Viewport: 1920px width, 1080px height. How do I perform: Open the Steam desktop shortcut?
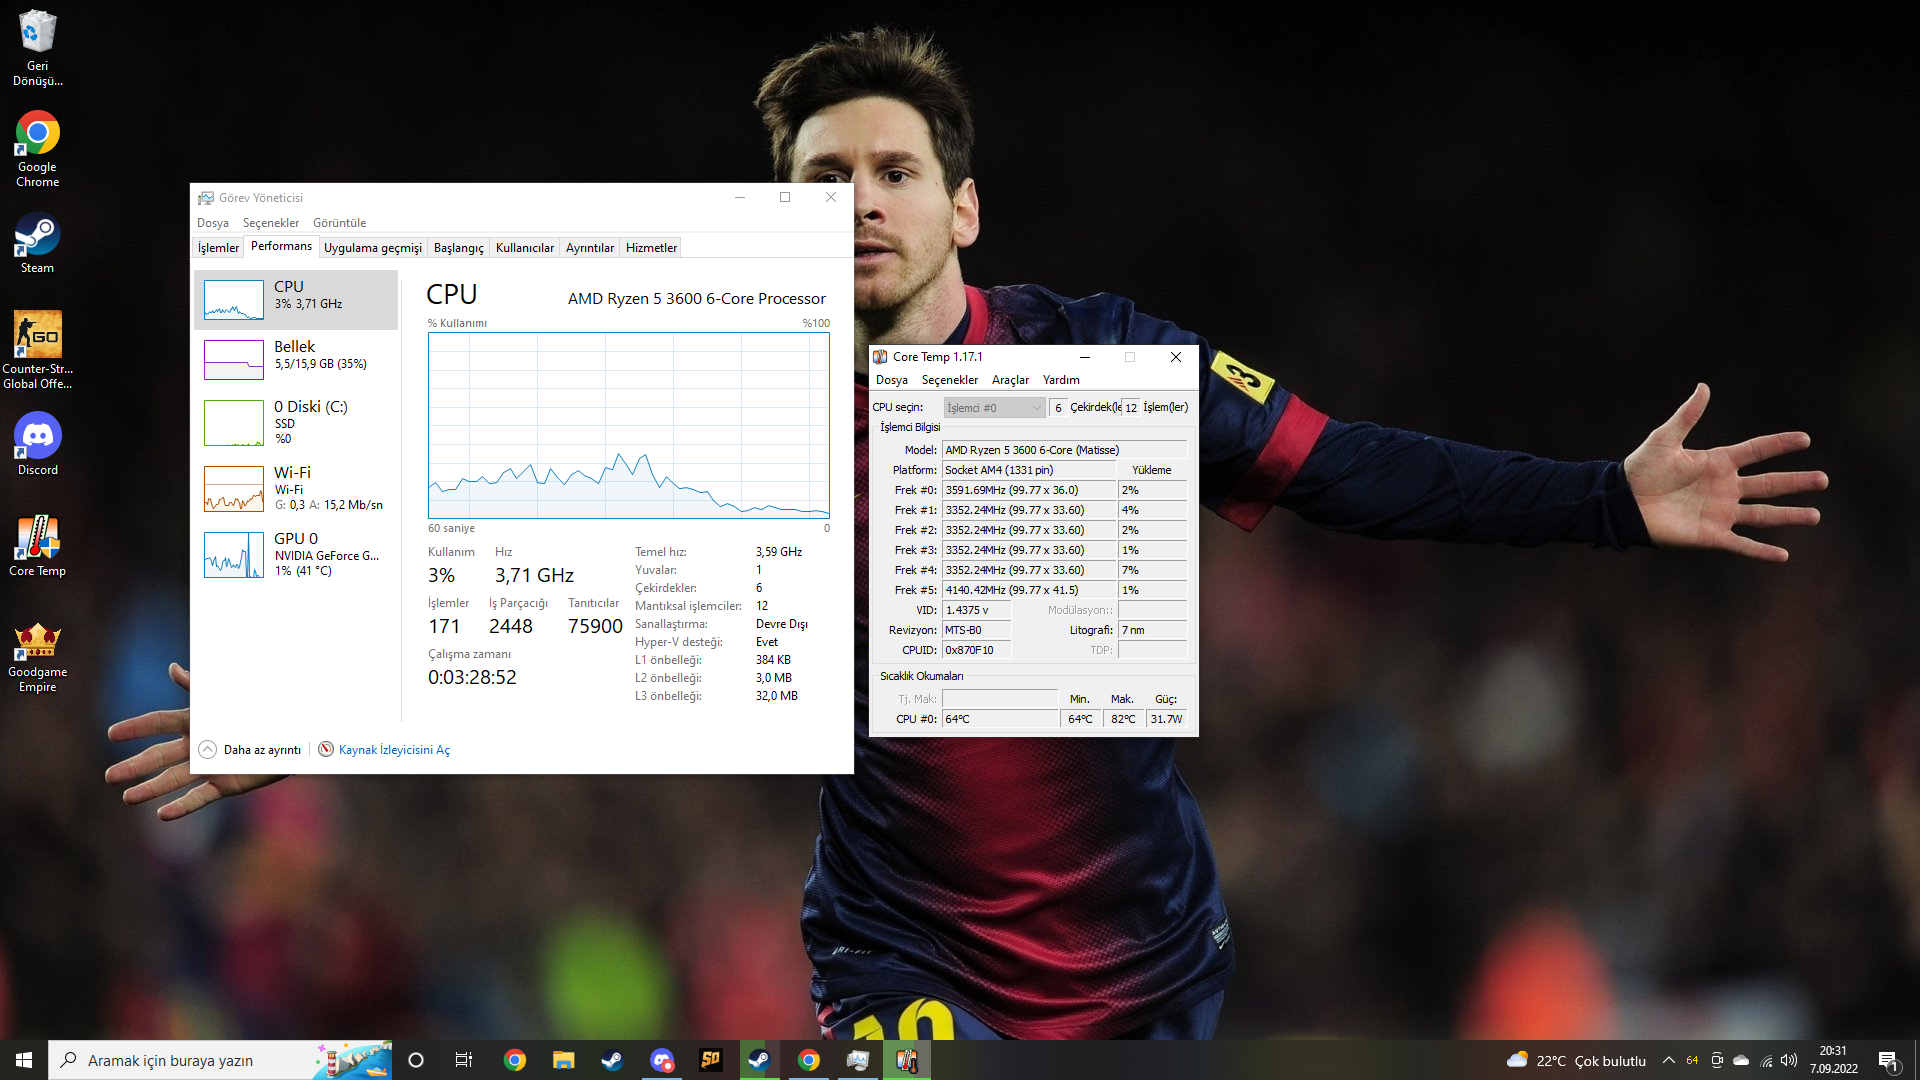click(37, 243)
